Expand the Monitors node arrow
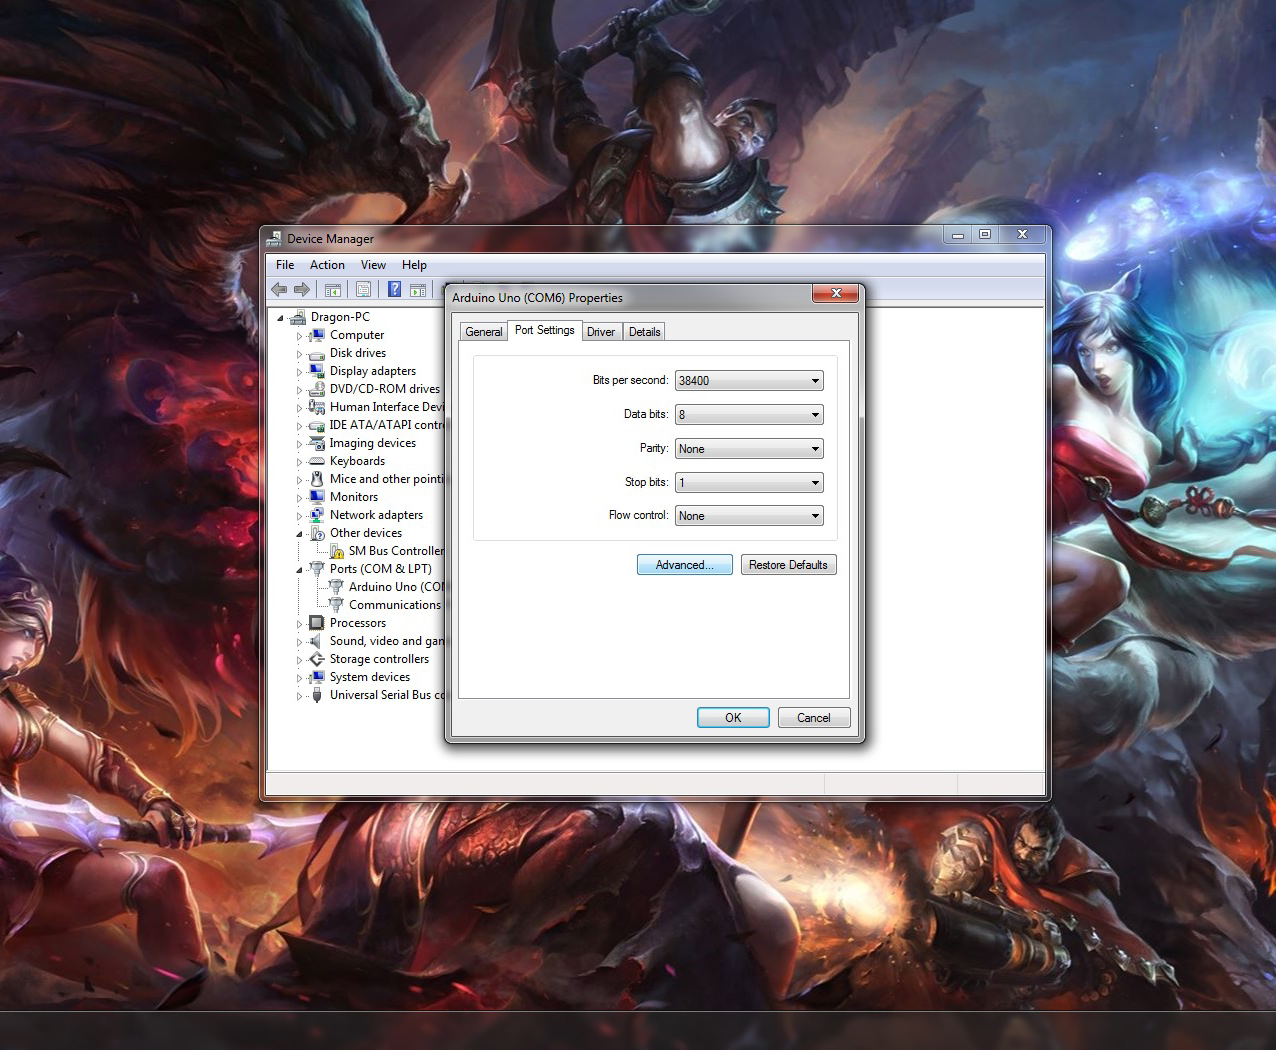The image size is (1276, 1050). coord(299,497)
